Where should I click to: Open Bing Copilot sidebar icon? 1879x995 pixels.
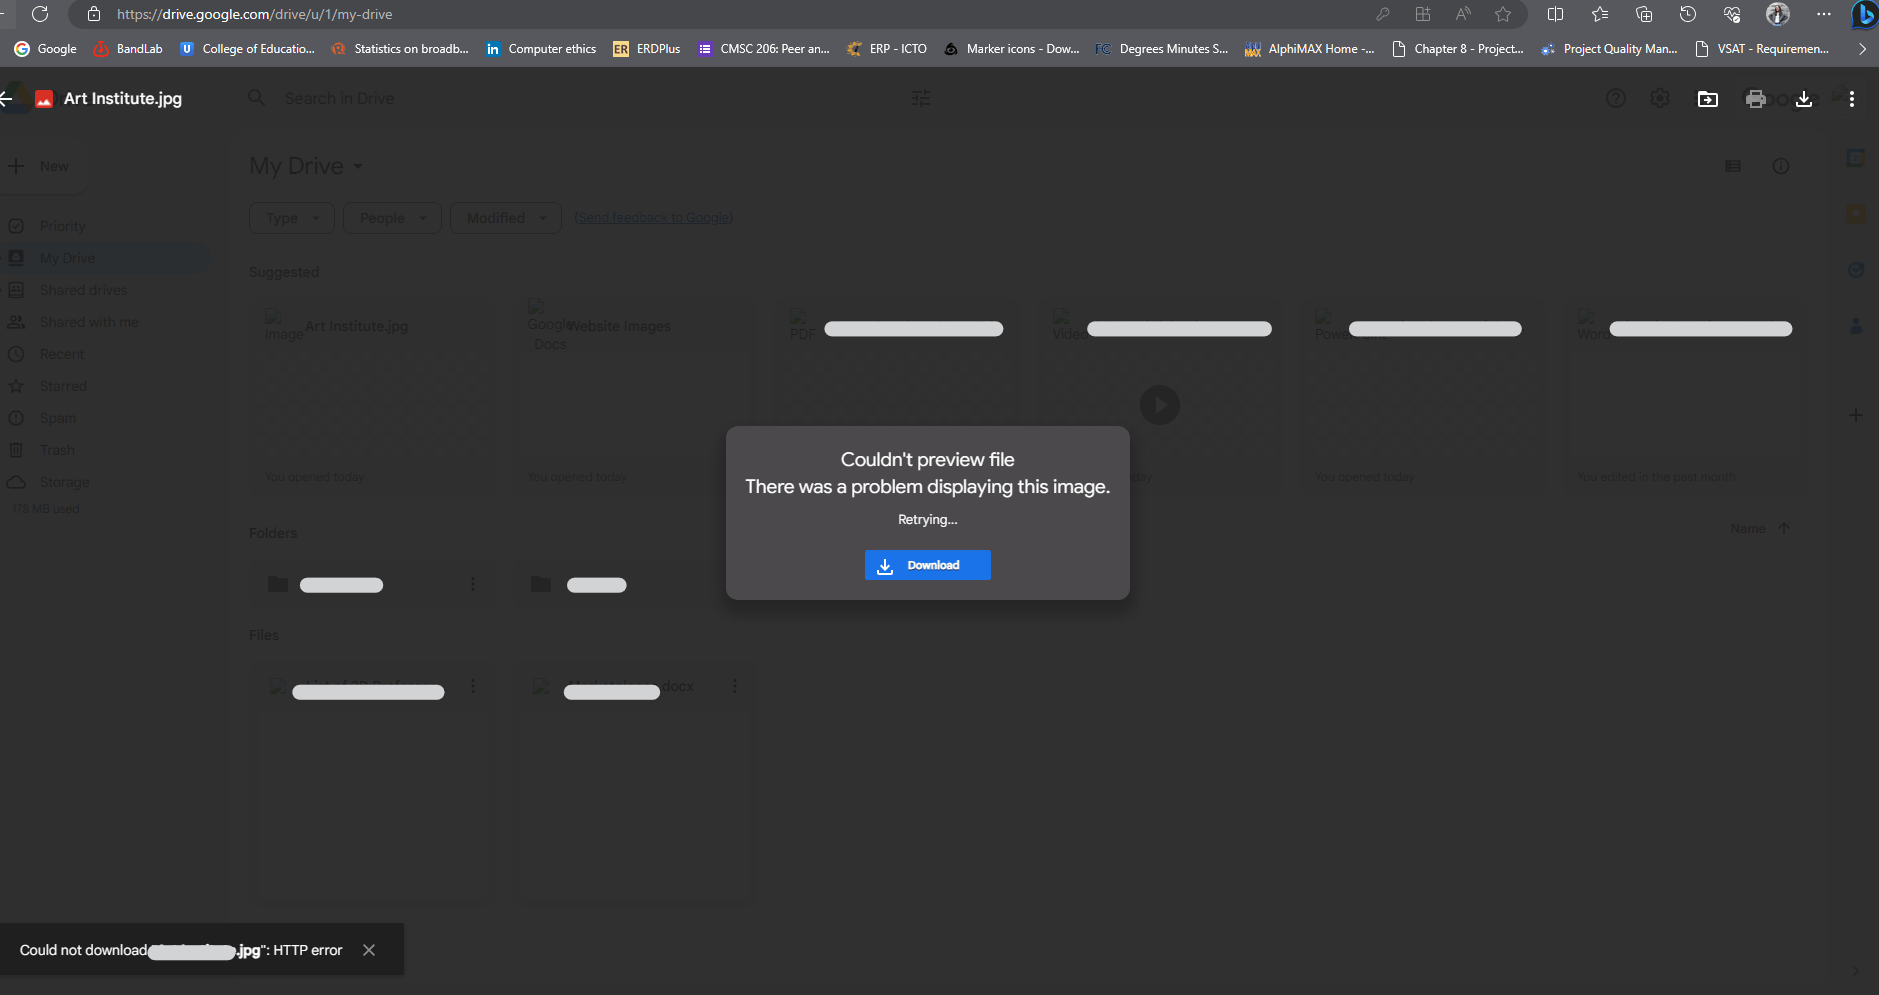click(1864, 14)
